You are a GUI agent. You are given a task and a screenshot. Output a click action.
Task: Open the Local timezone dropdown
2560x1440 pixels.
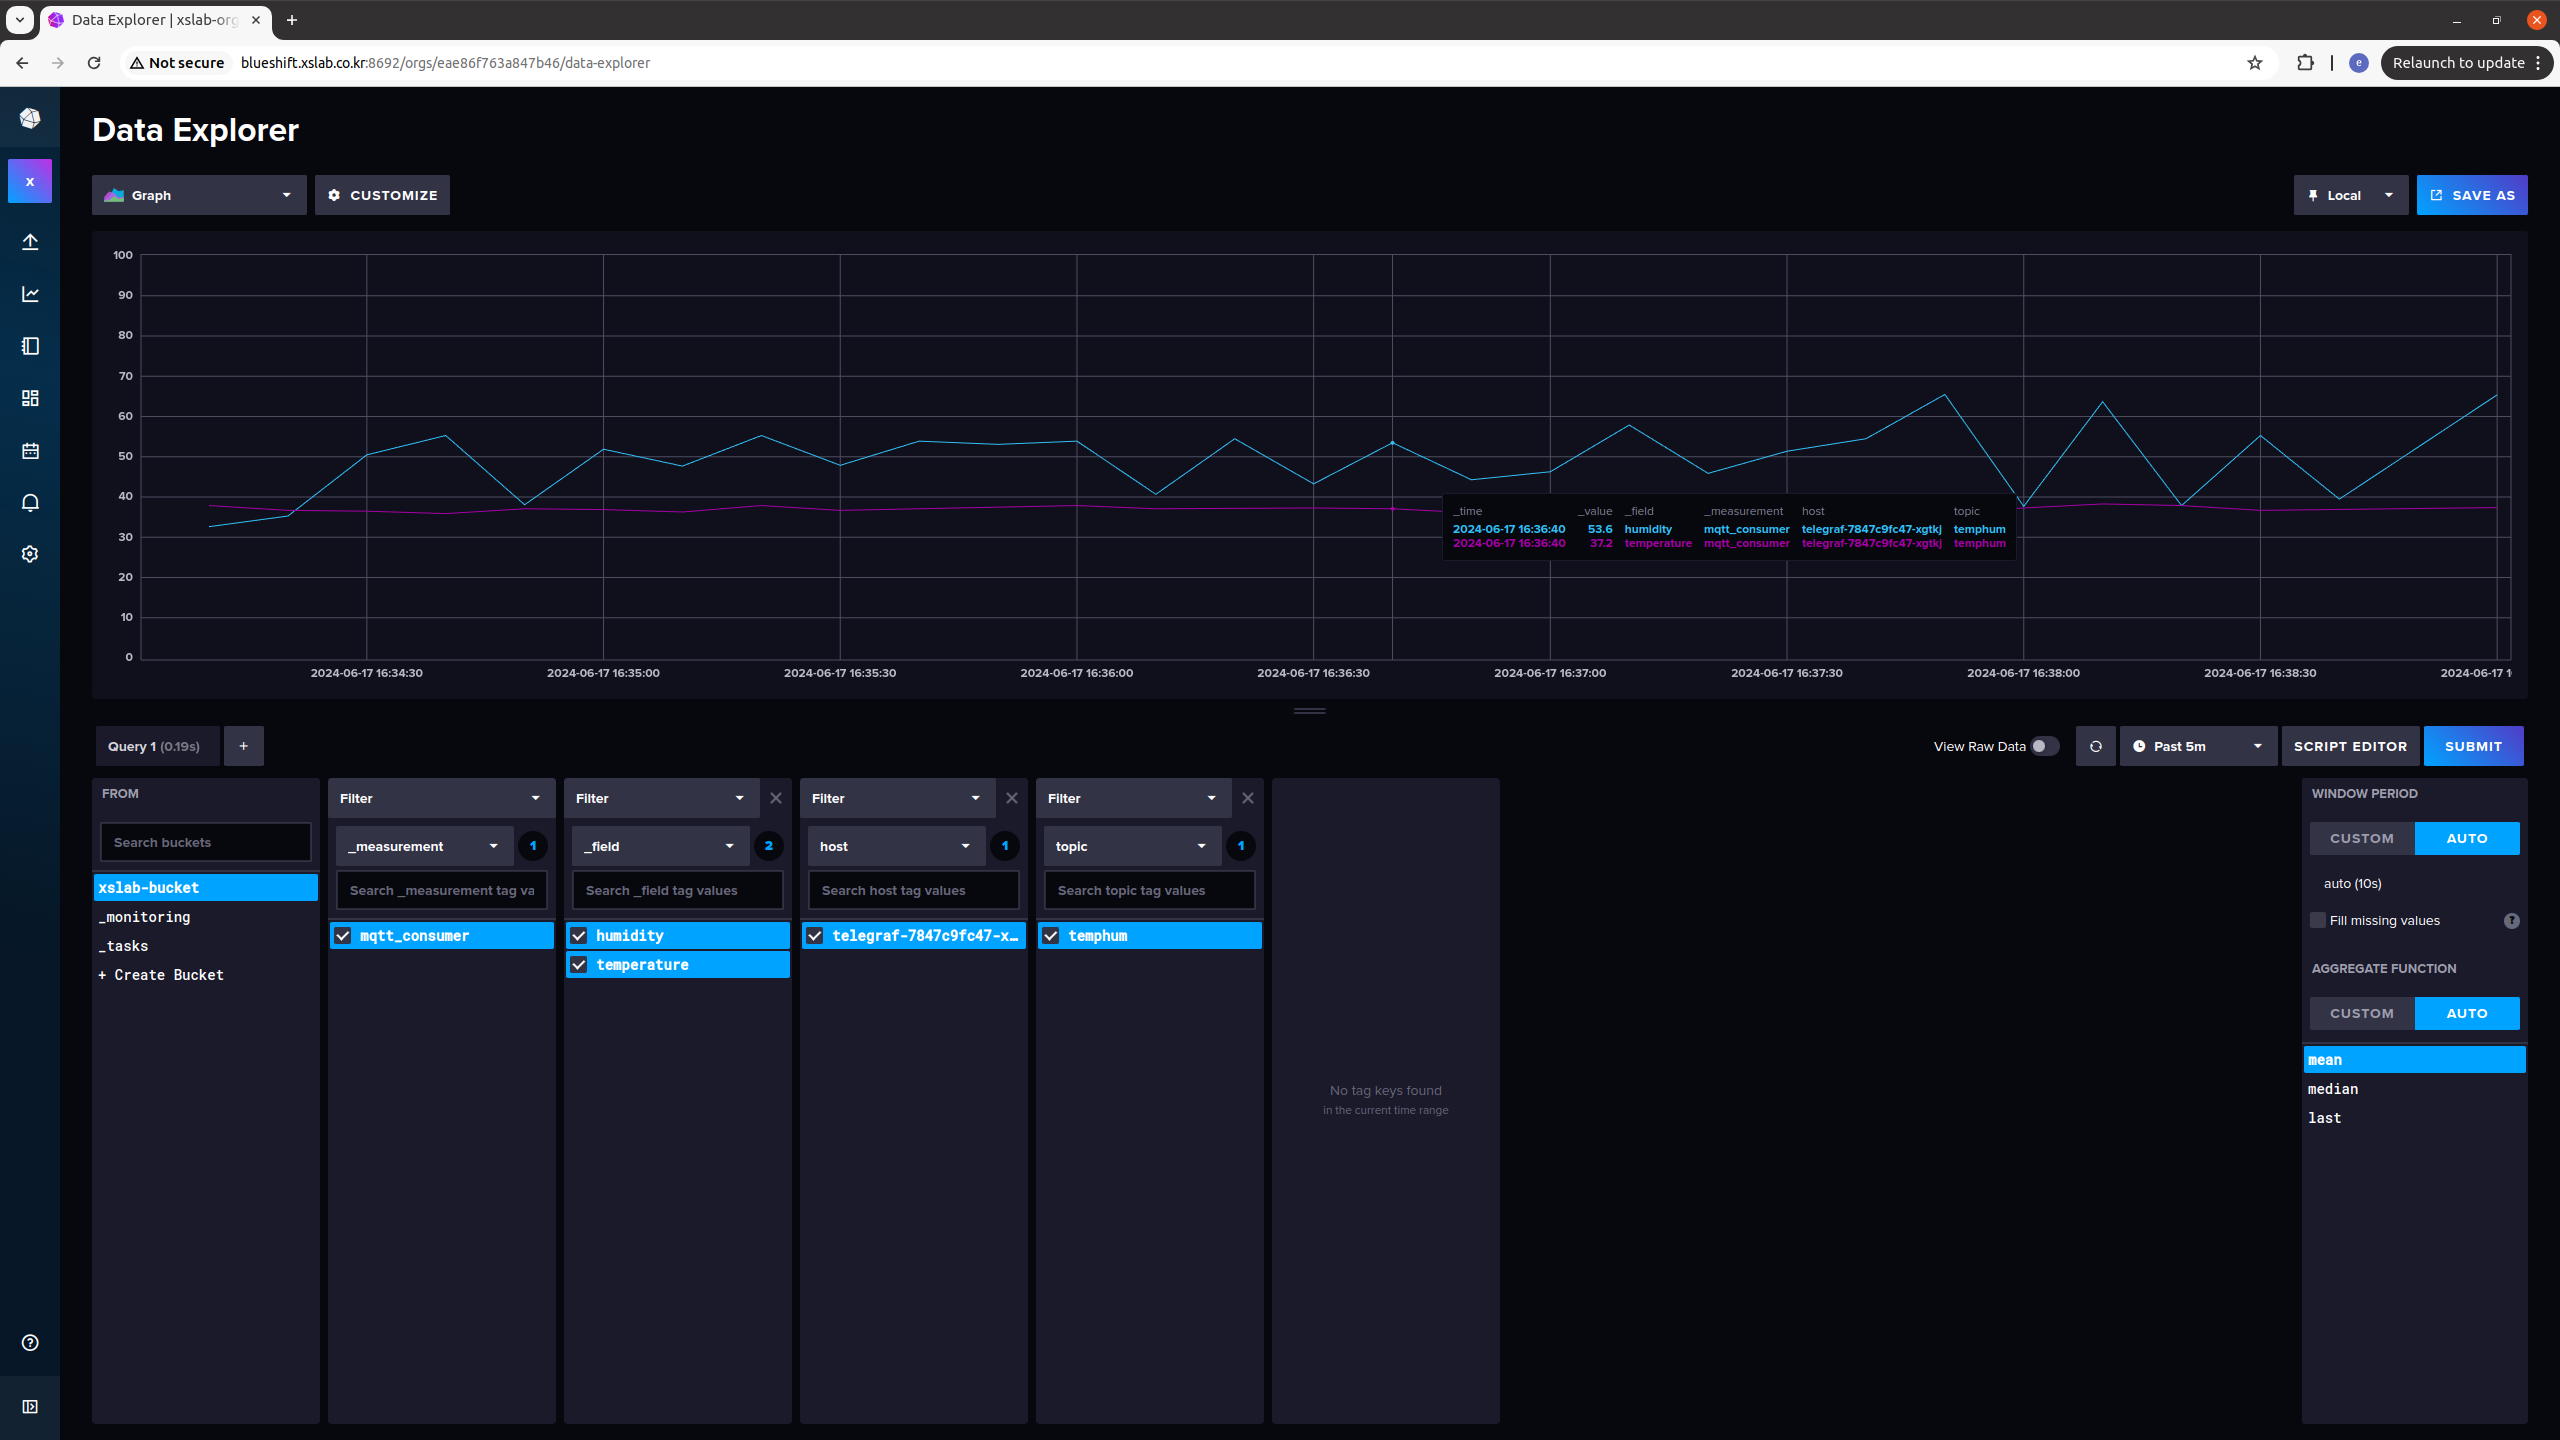point(2350,195)
